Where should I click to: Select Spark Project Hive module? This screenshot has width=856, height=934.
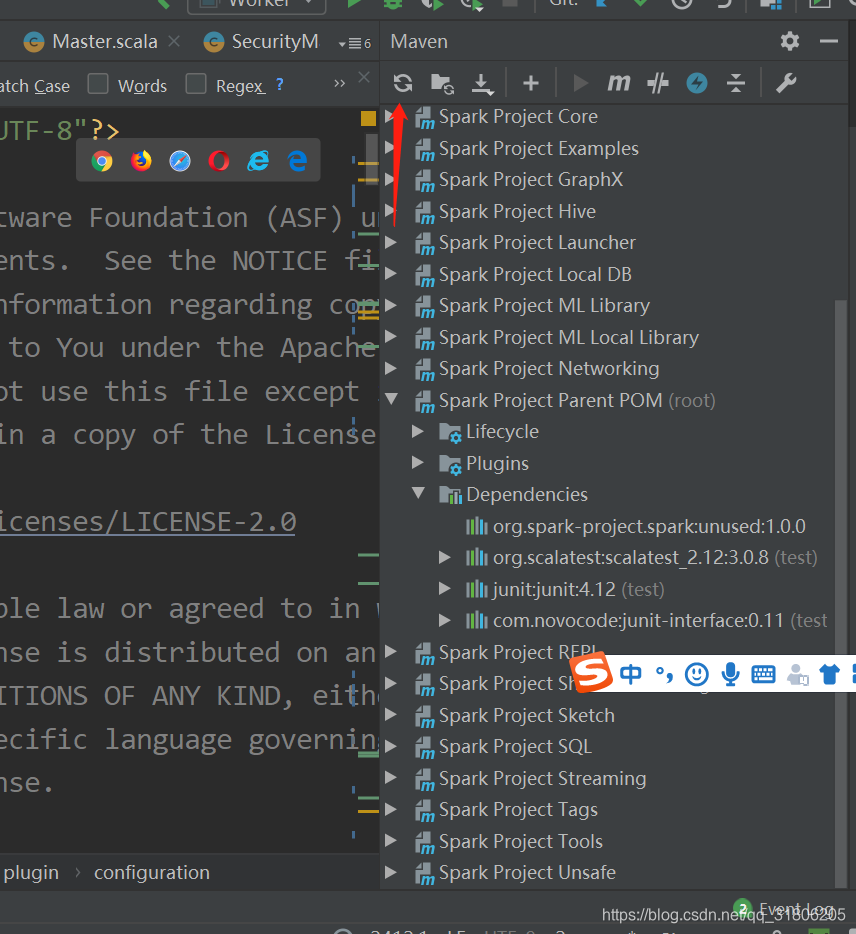point(517,211)
